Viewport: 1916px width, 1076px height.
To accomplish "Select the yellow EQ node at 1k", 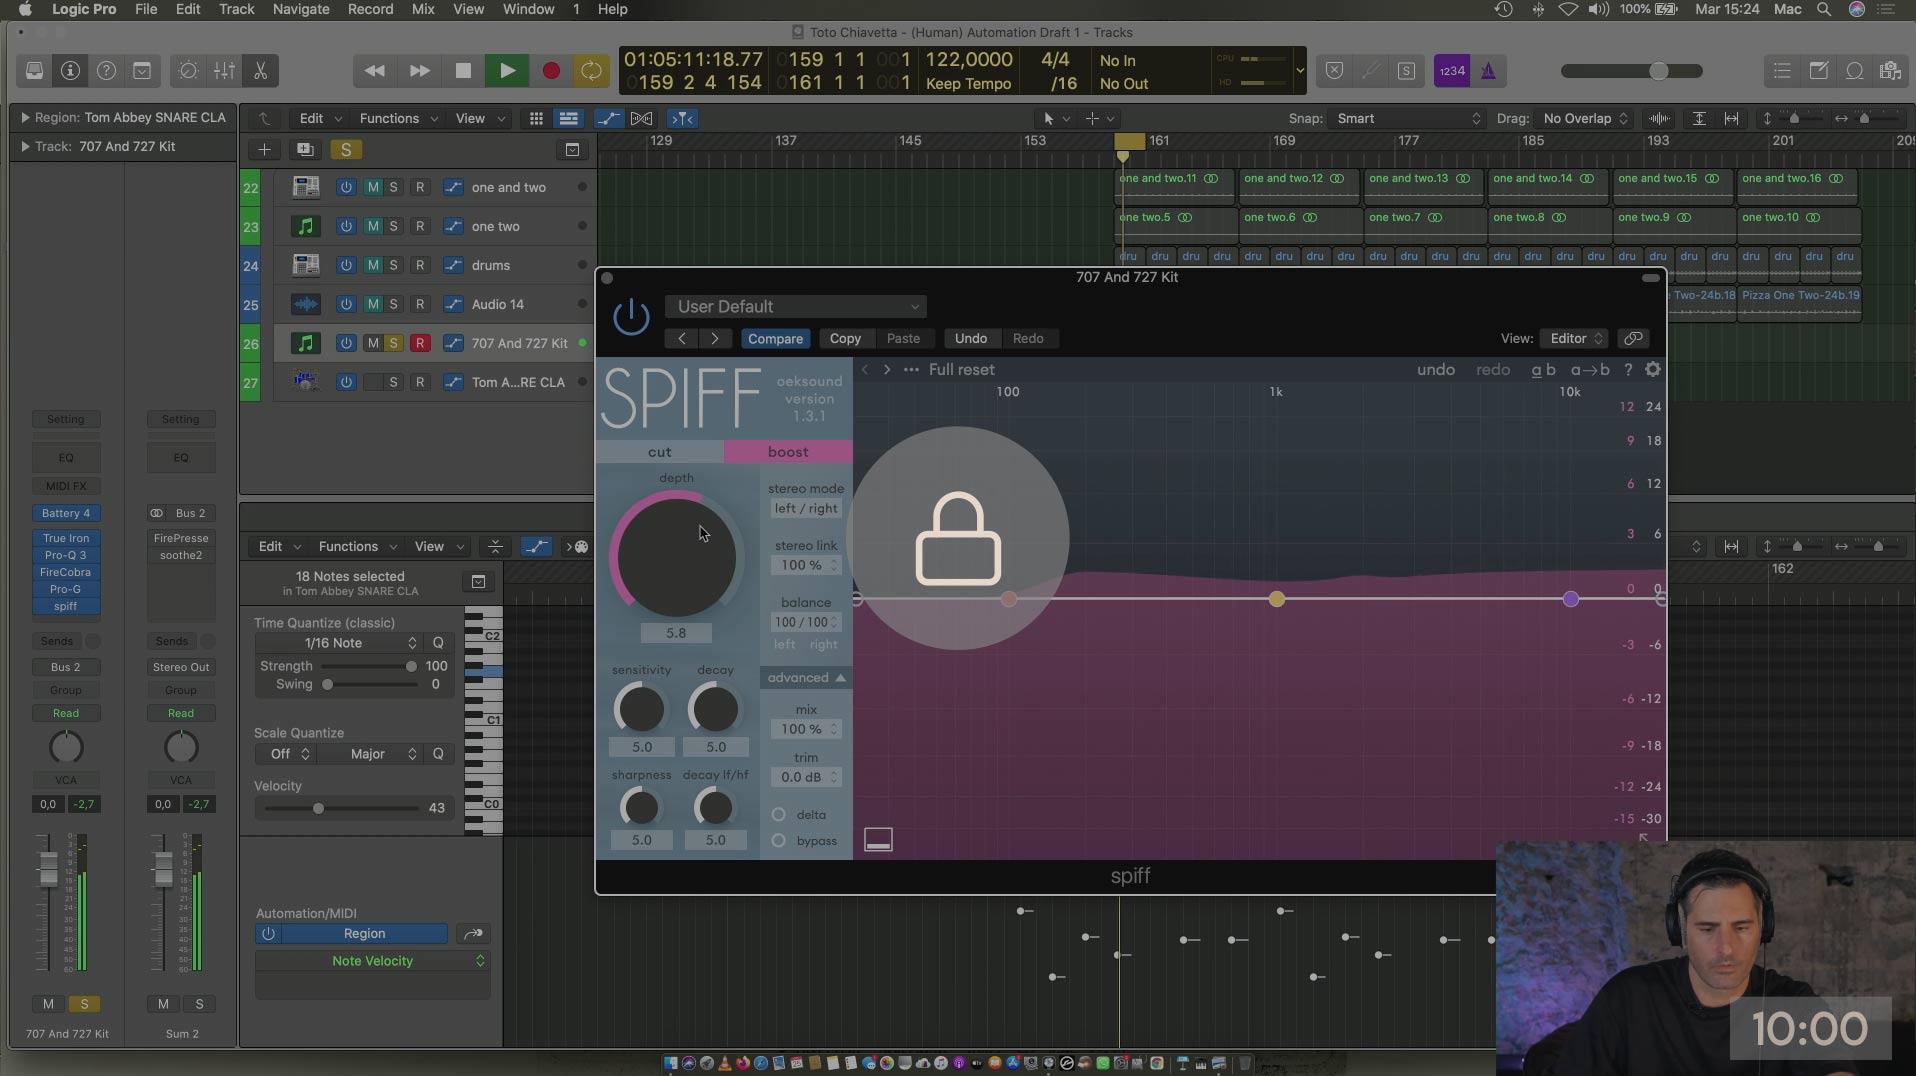I will (x=1276, y=599).
